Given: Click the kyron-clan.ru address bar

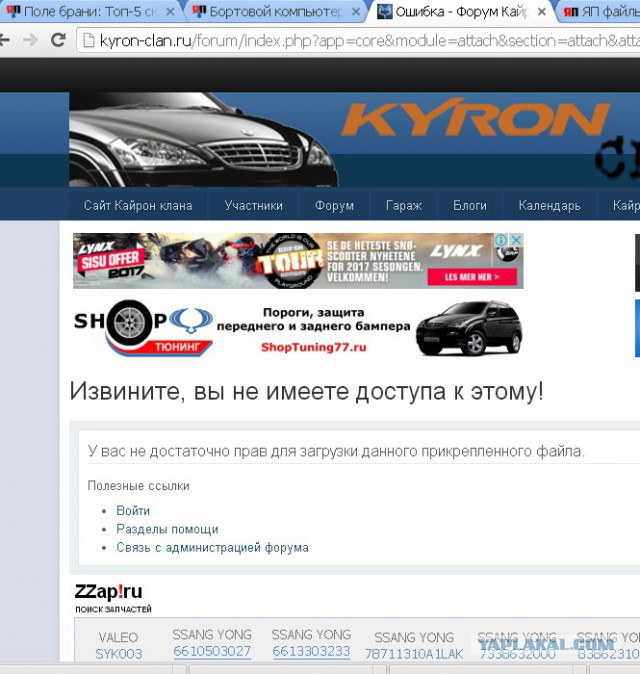Looking at the screenshot, I should click(358, 40).
